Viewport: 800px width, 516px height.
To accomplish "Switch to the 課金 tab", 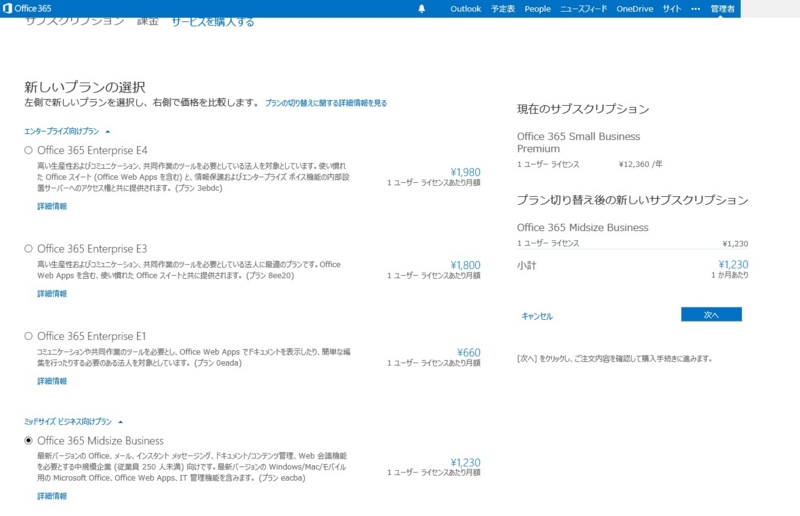I will click(147, 21).
